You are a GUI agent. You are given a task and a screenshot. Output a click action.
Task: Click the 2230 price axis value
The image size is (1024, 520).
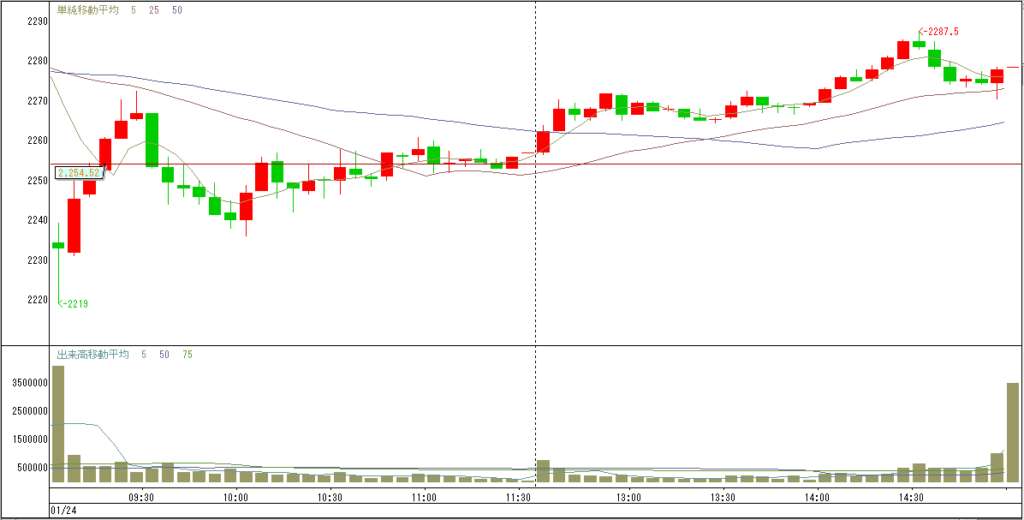(x=38, y=260)
